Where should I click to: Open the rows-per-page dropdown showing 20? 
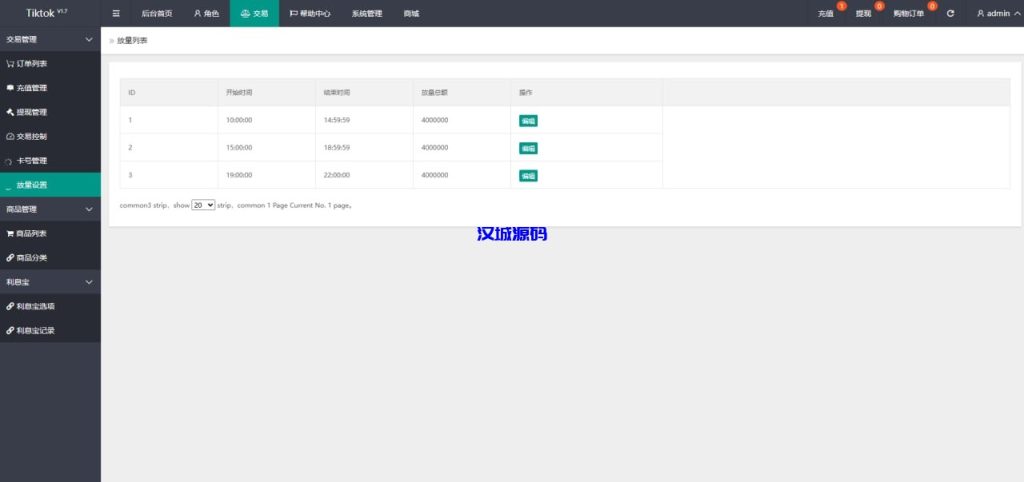pos(203,204)
